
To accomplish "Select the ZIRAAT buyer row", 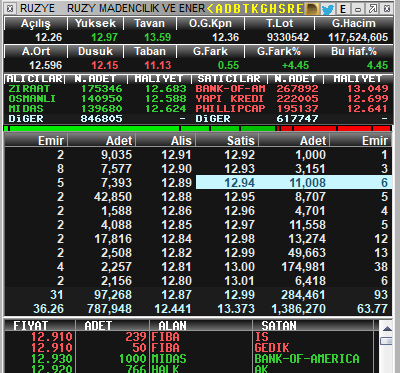I will click(99, 89).
